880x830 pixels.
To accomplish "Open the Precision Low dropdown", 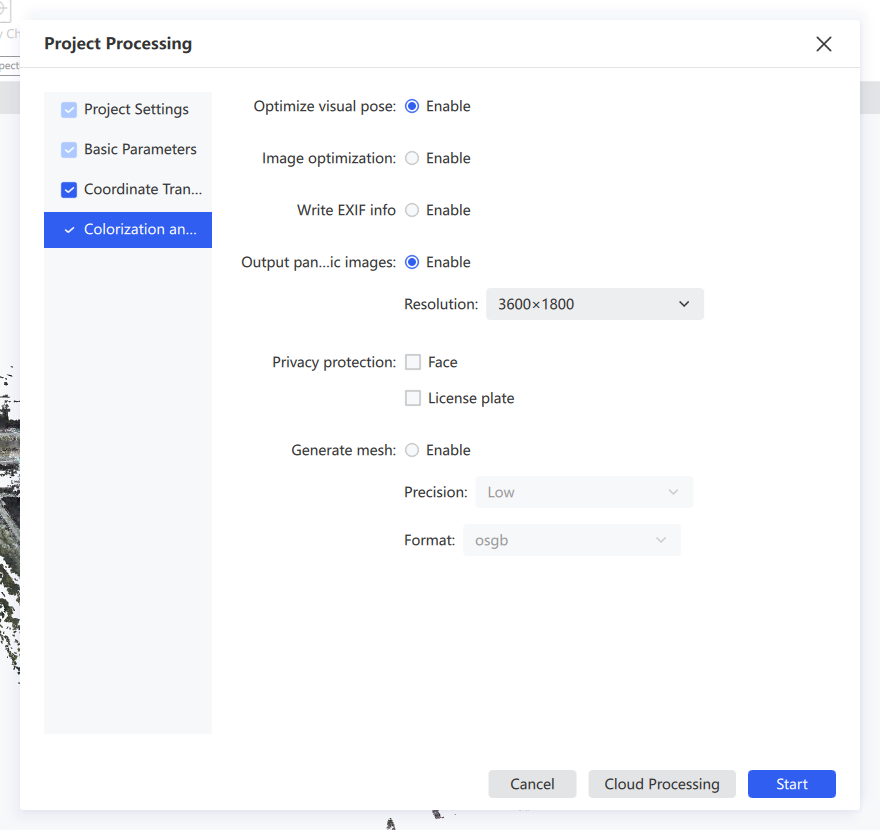I will pyautogui.click(x=584, y=492).
